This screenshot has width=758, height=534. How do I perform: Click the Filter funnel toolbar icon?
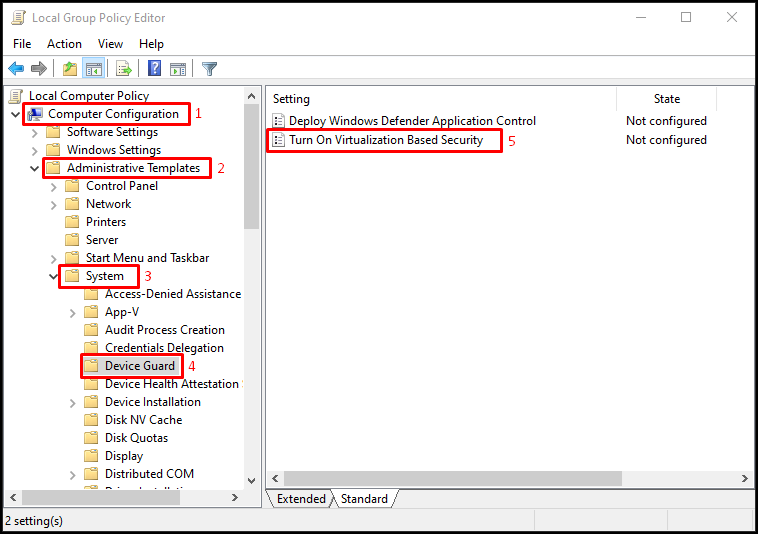point(209,69)
